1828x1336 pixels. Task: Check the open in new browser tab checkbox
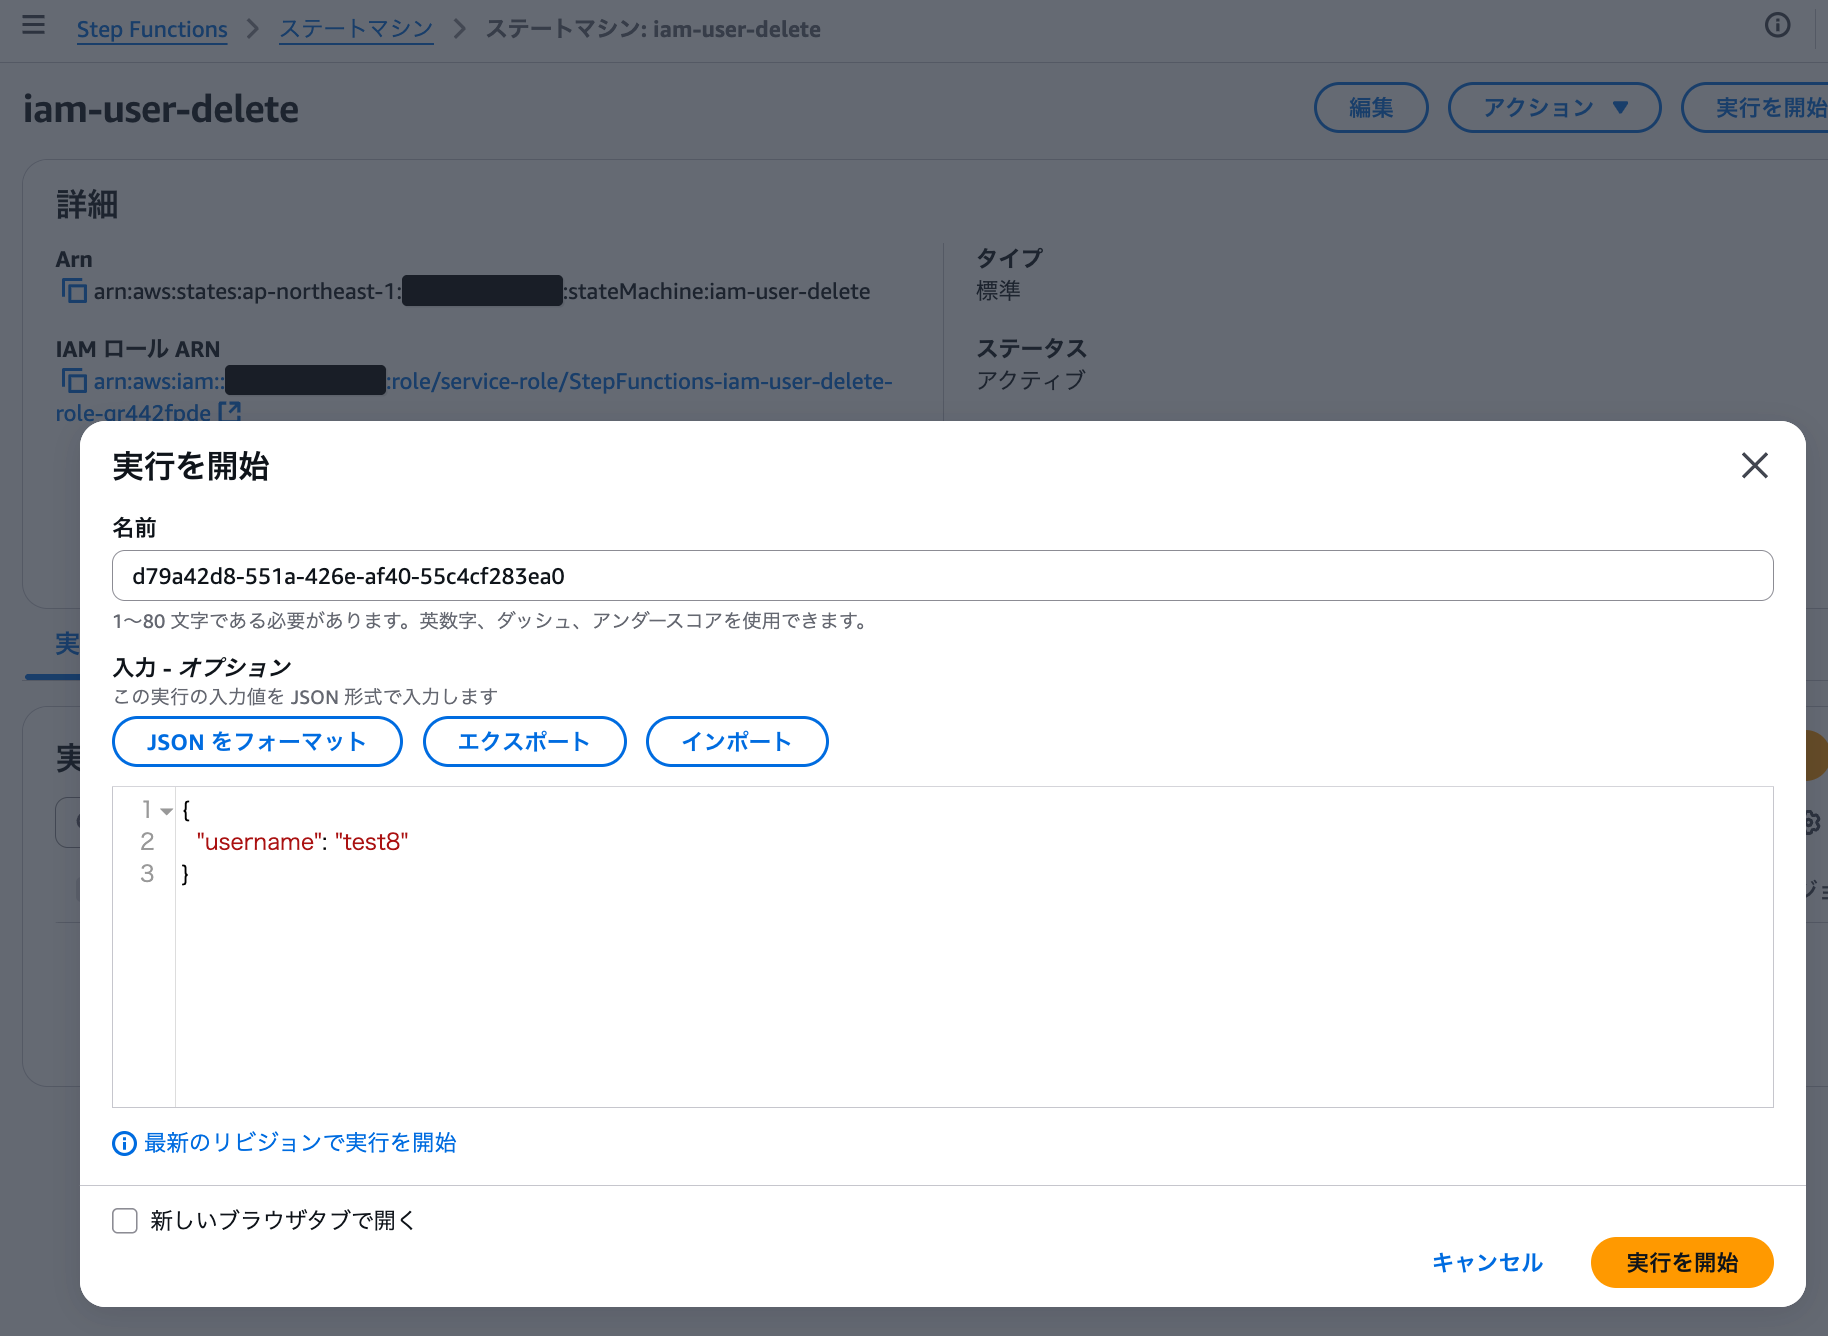point(125,1220)
